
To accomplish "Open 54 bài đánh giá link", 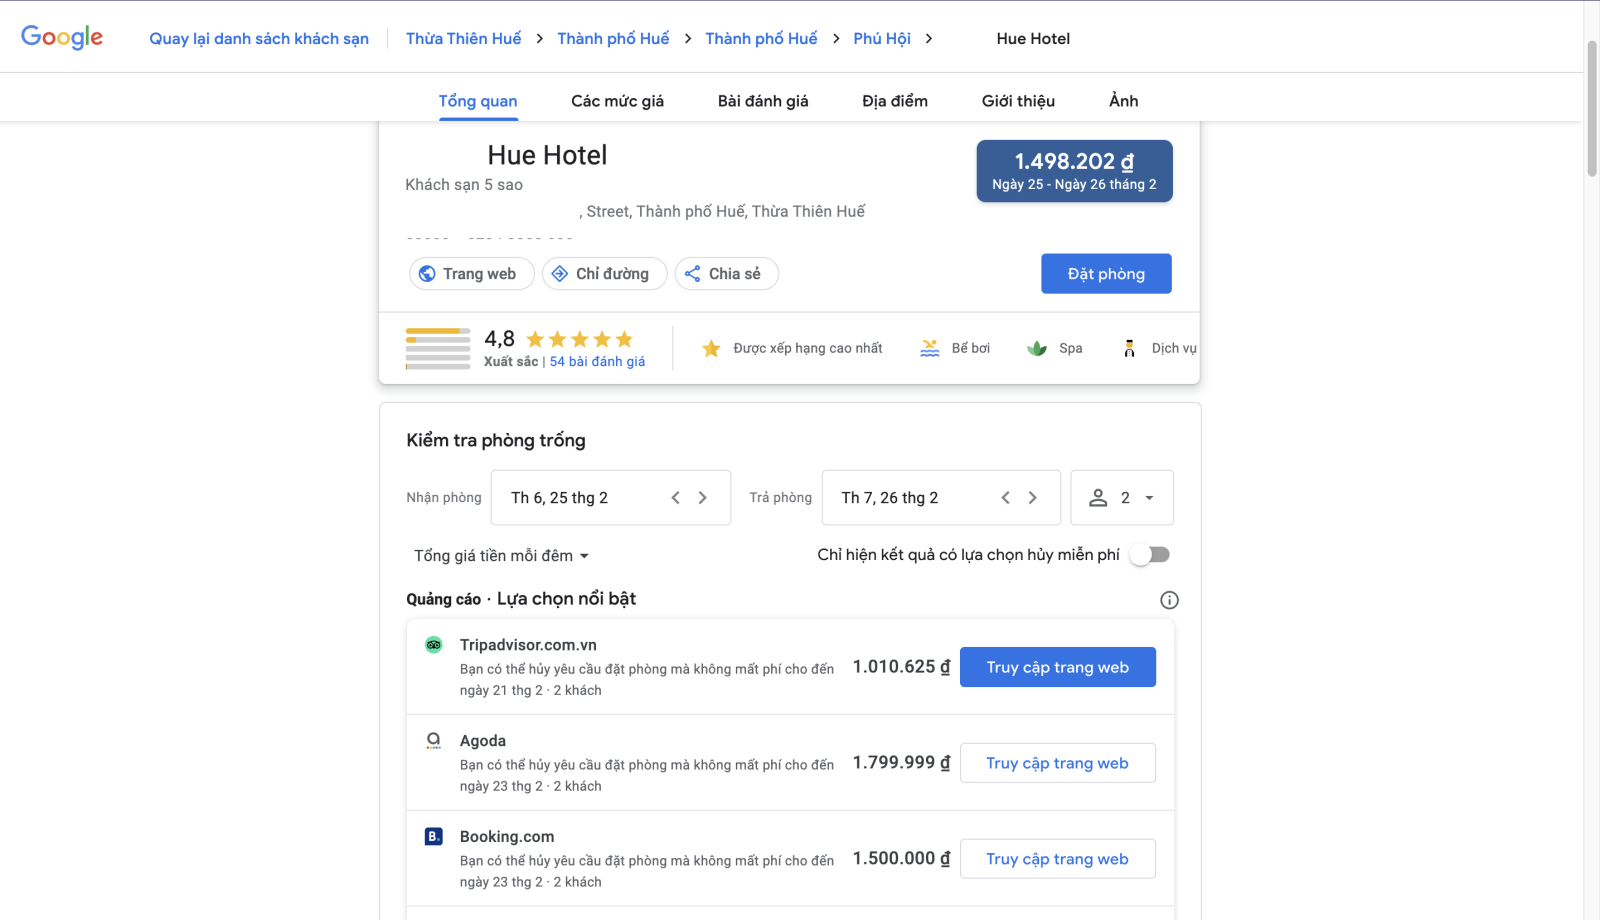I will [x=597, y=362].
